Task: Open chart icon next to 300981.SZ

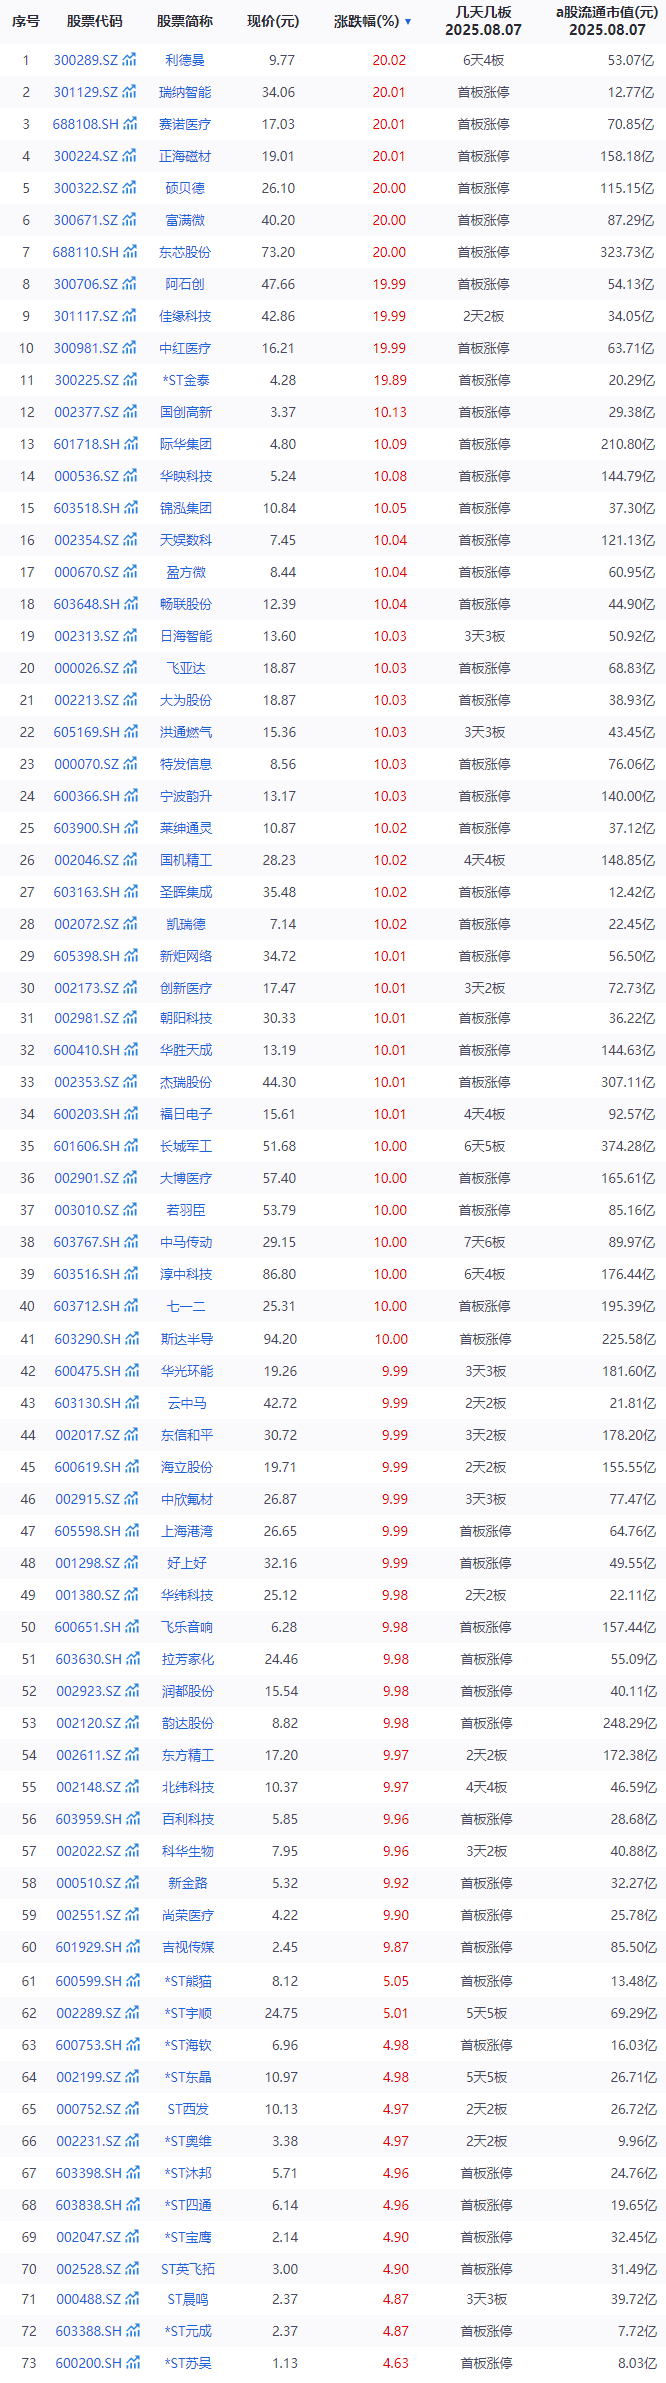Action: click(130, 348)
